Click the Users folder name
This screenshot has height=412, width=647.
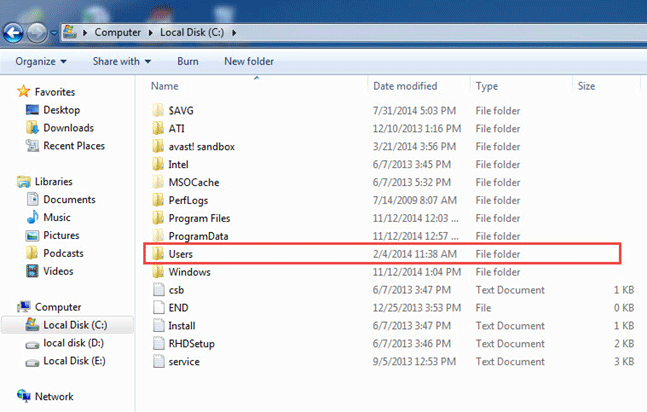(180, 254)
